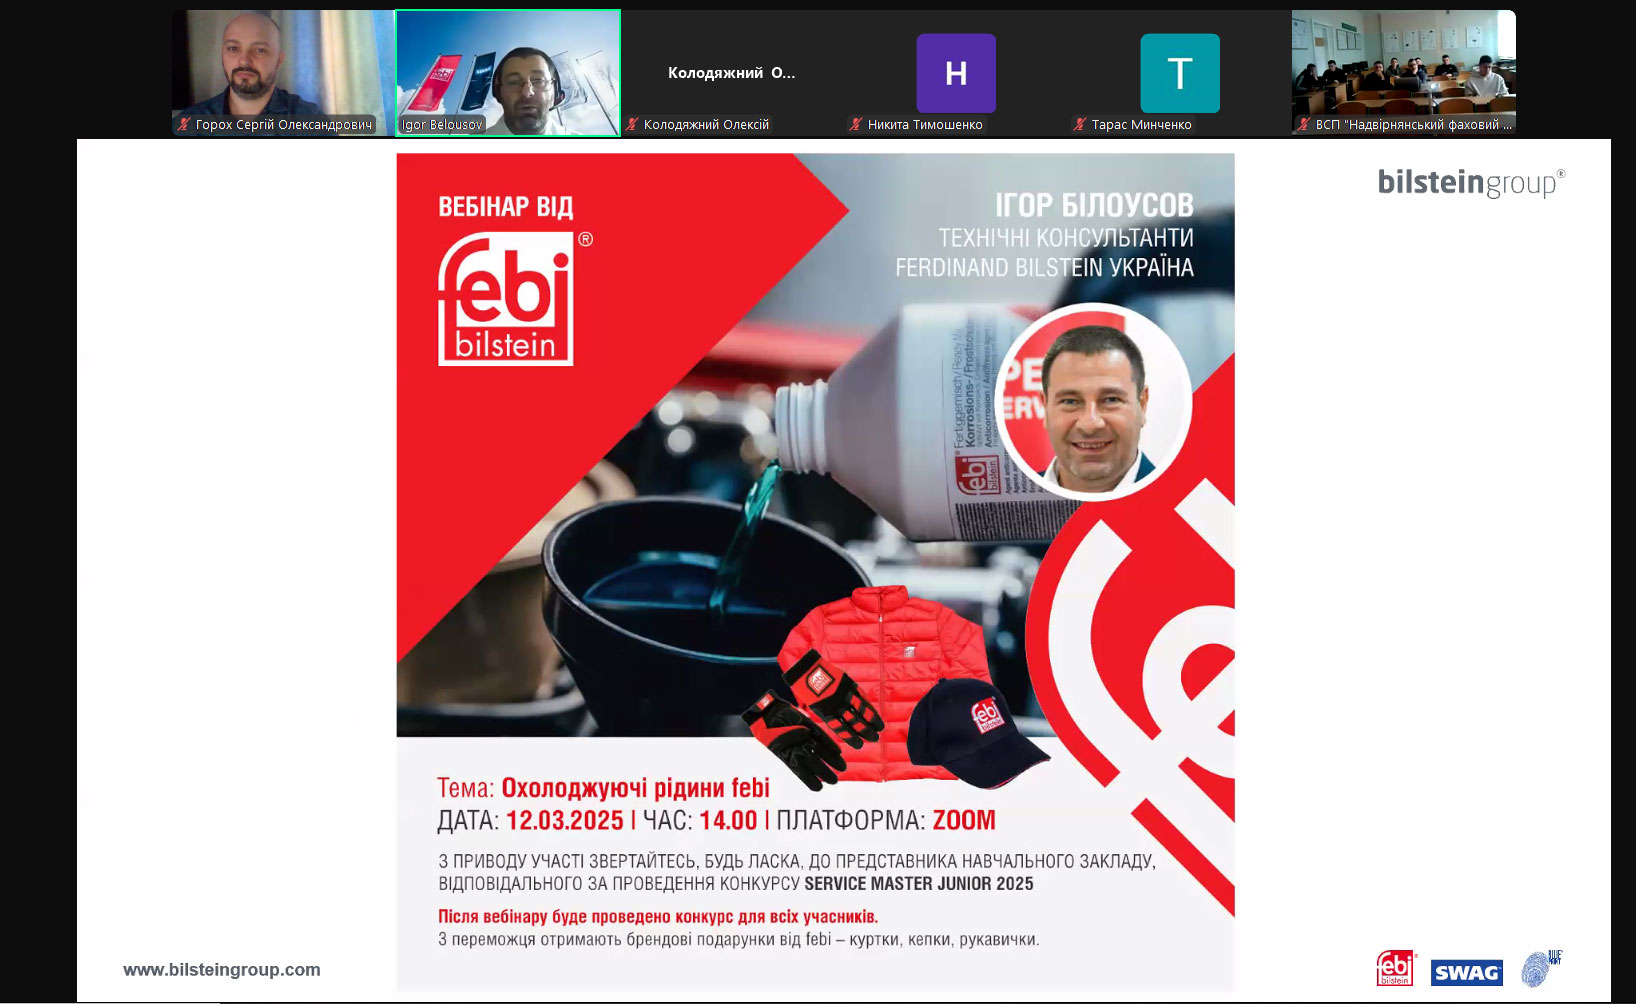Image resolution: width=1636 pixels, height=1004 pixels.
Task: Click the Никита Тимошенко name label
Action: click(x=925, y=125)
